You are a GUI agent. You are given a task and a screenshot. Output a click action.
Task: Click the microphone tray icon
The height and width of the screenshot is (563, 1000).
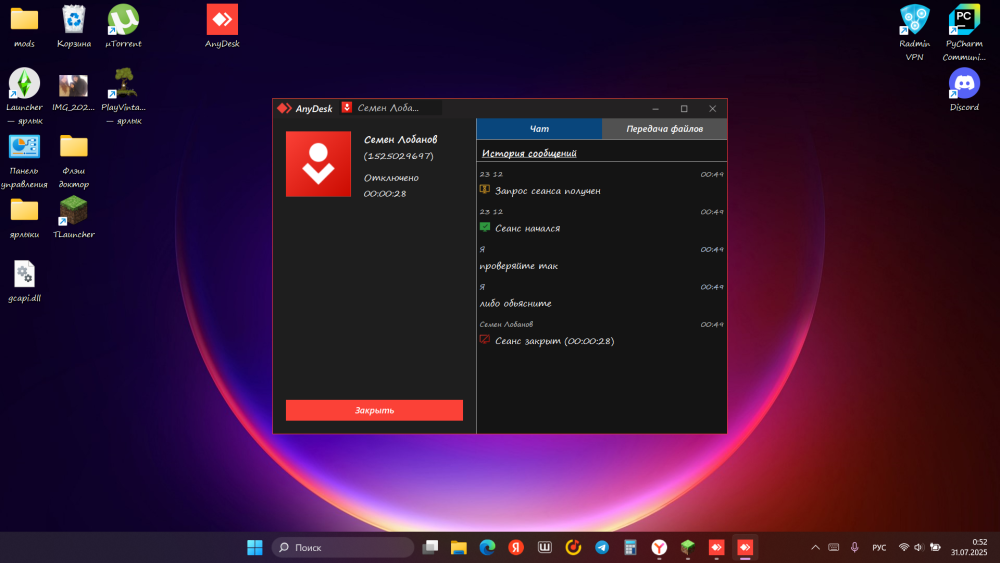pyautogui.click(x=855, y=547)
